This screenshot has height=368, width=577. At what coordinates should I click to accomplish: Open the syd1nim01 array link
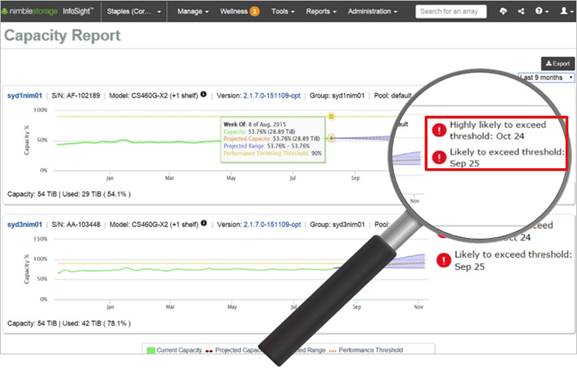25,96
